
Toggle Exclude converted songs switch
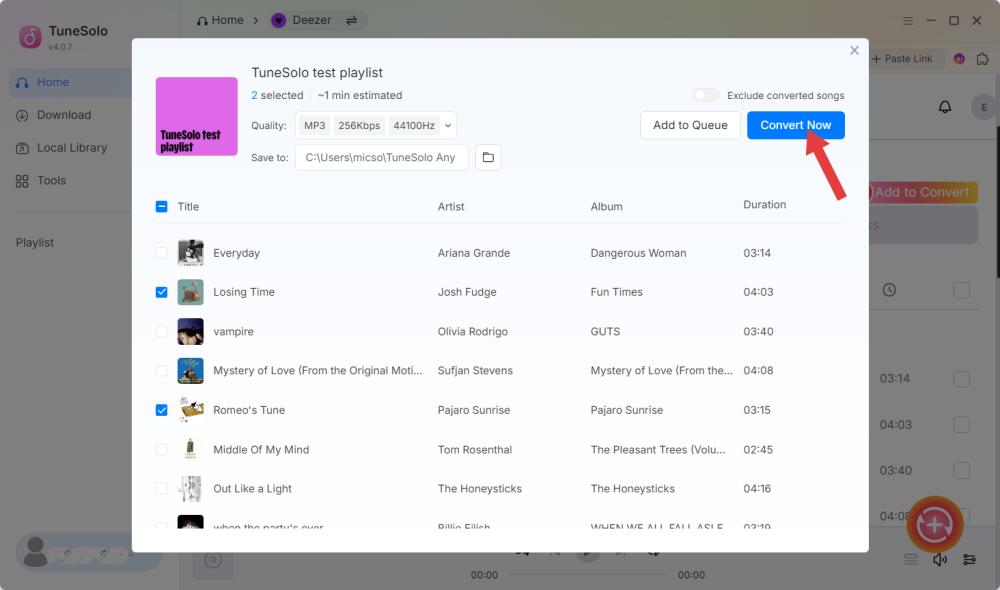click(x=706, y=95)
